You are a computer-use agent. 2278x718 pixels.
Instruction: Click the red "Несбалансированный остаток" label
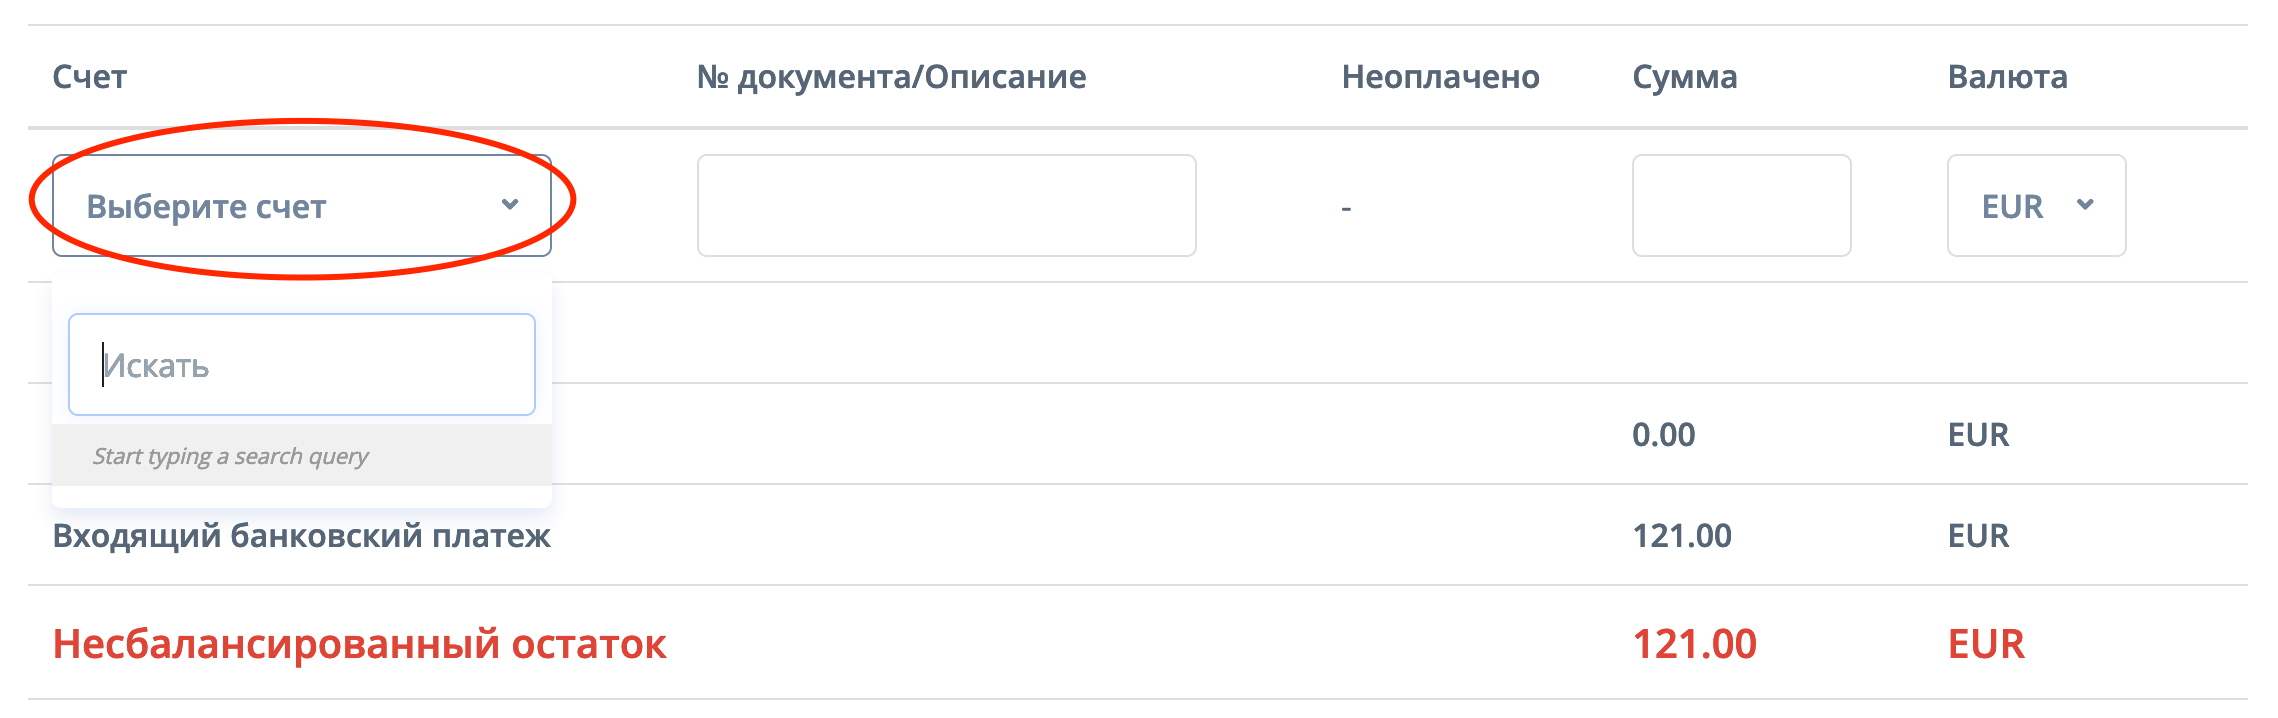coord(360,644)
